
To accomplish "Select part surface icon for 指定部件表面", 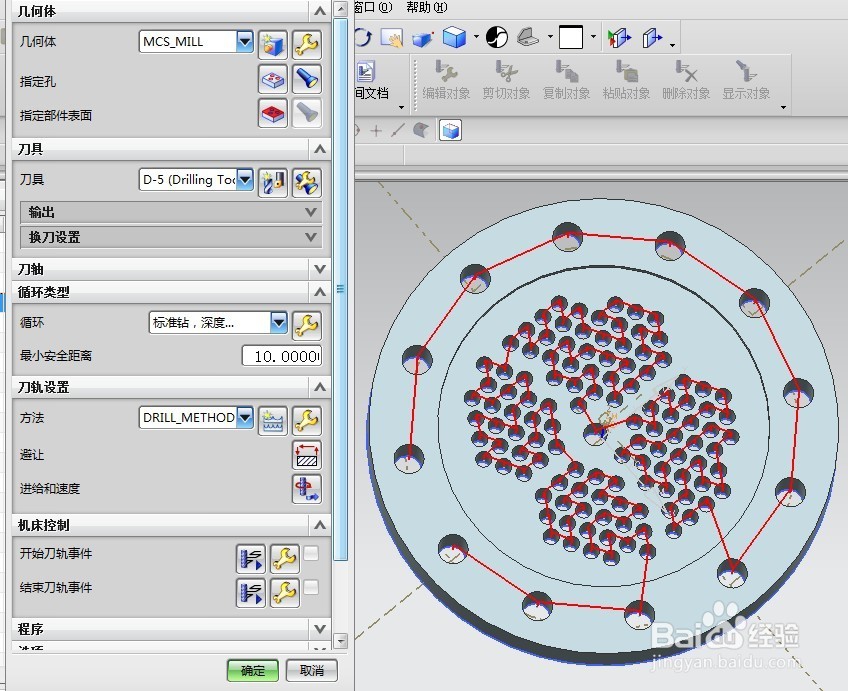I will tap(273, 113).
